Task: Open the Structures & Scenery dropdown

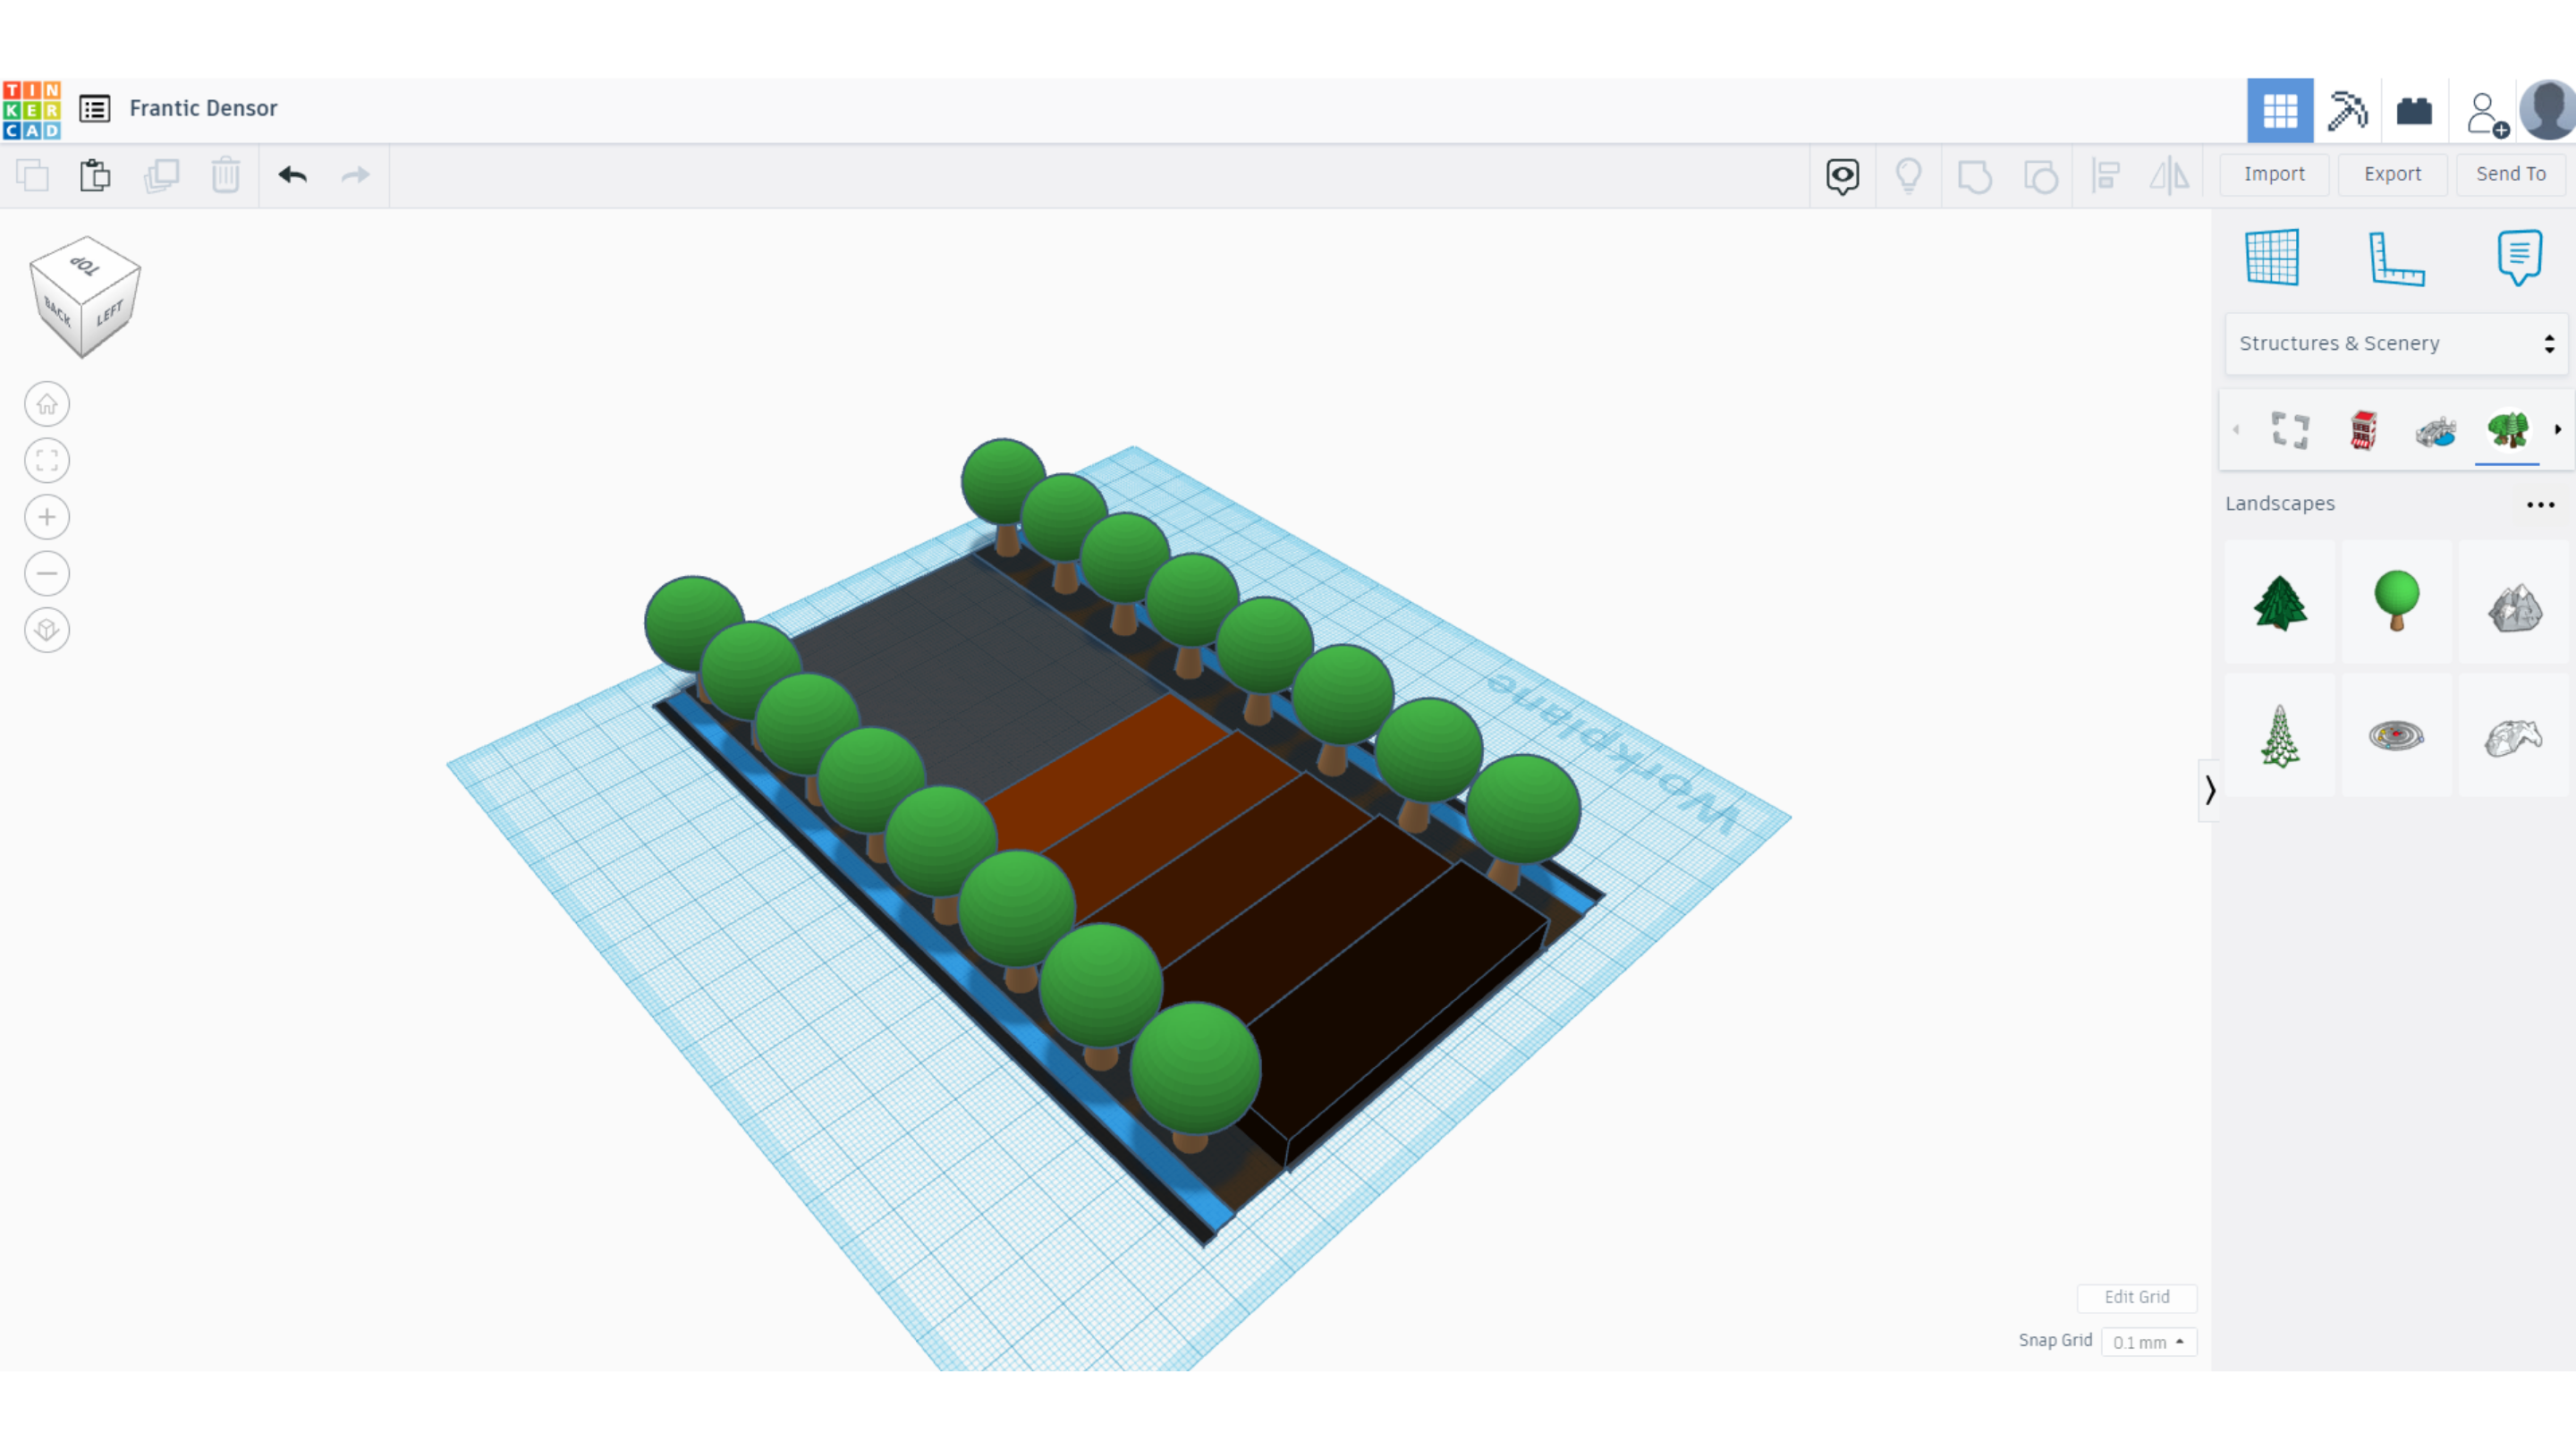Action: [x=2396, y=343]
